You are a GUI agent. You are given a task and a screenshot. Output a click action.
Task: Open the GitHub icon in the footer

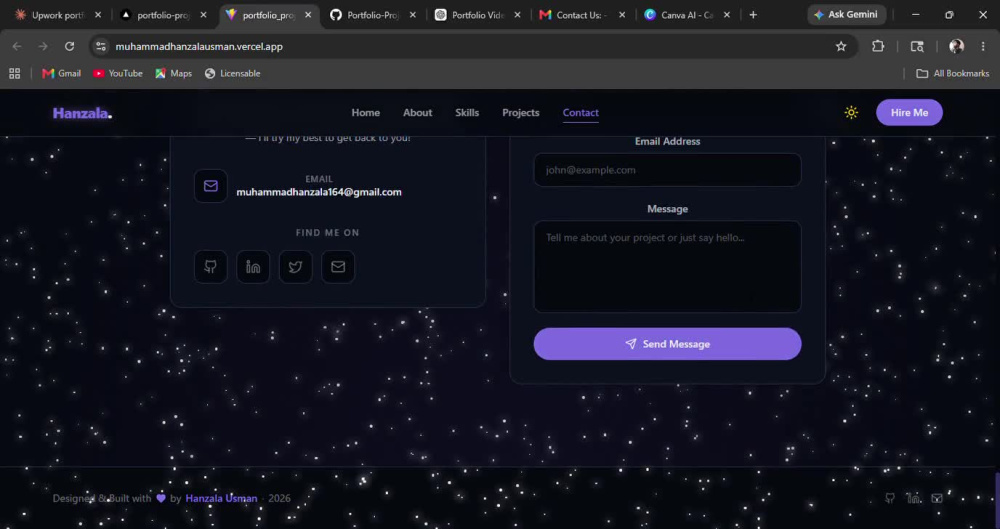point(890,498)
